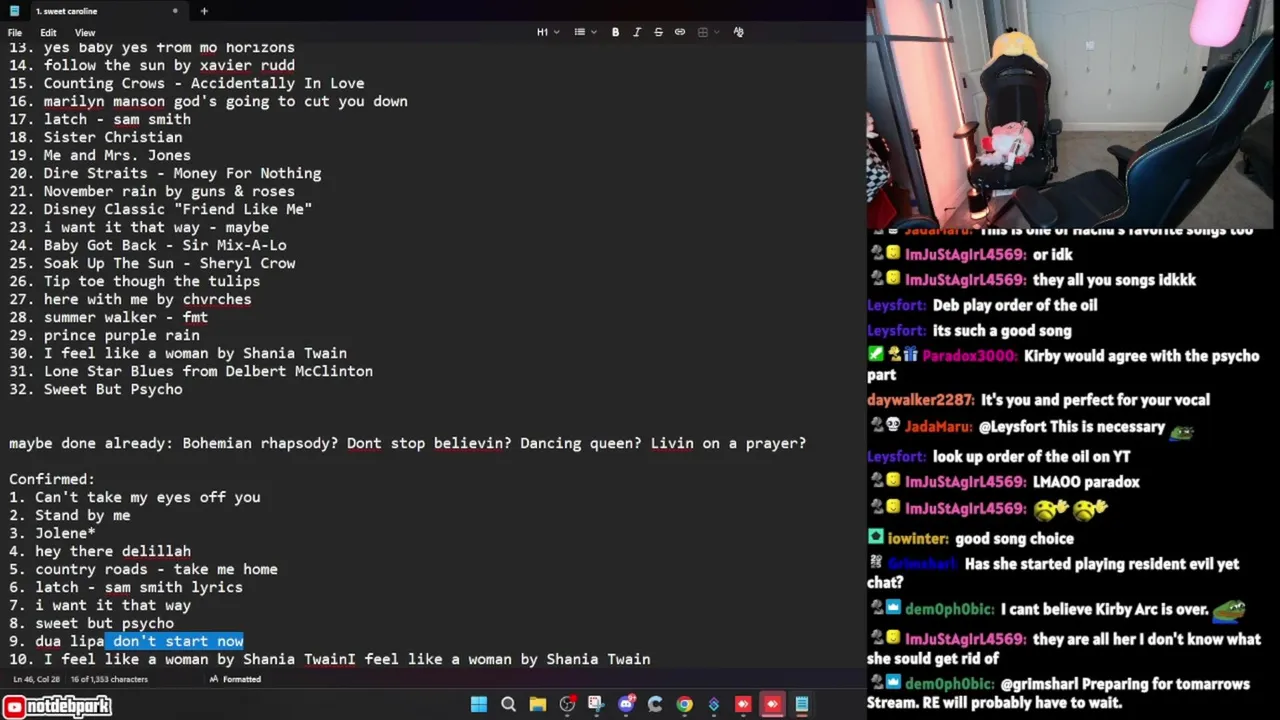Insert a hyperlink using the link icon
Image resolution: width=1280 pixels, height=720 pixels.
(x=680, y=32)
